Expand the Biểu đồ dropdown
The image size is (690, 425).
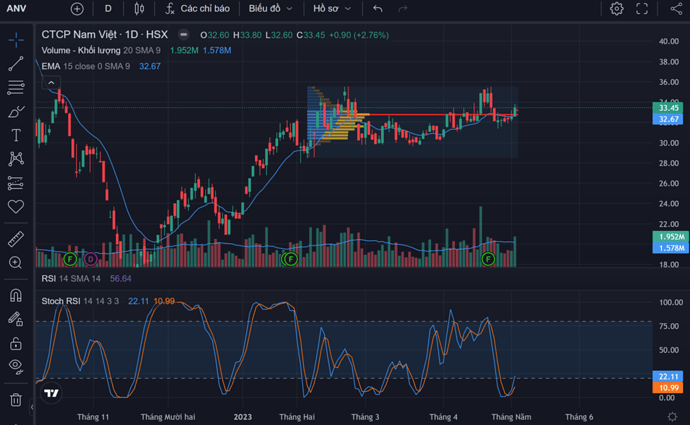(x=270, y=8)
